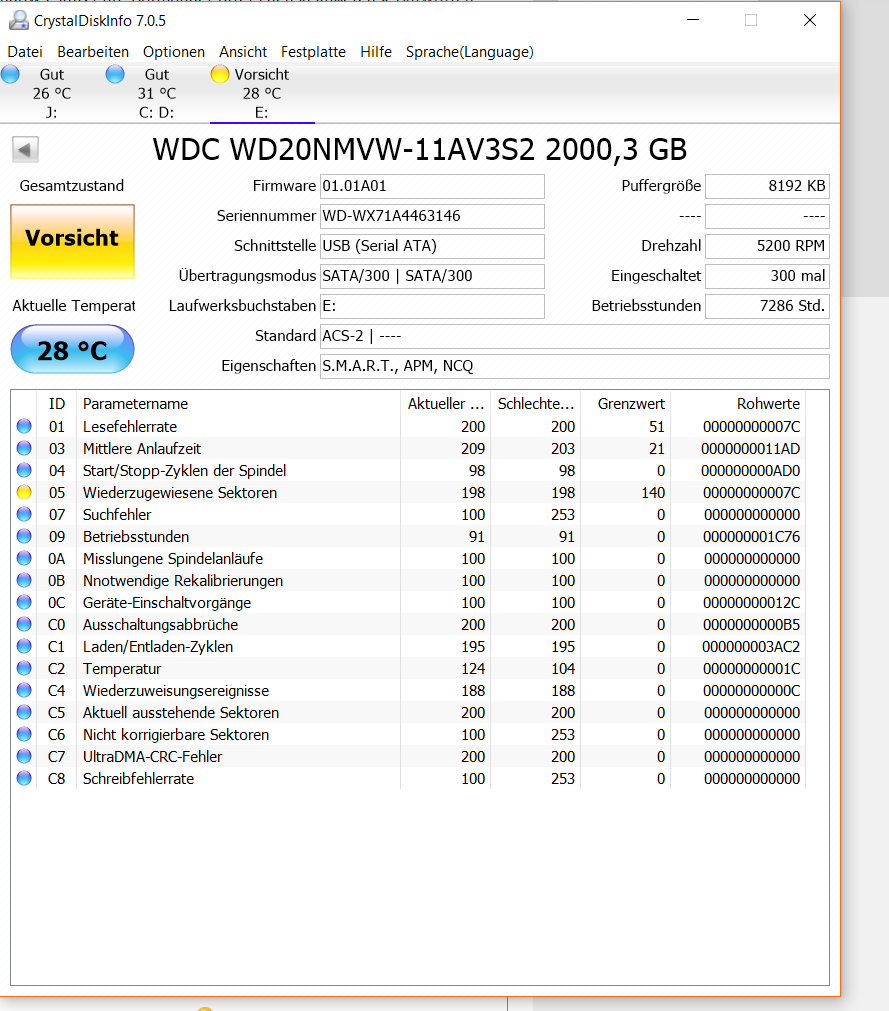Open the Bearbeiten menu
Screen dimensions: 889x1011
[93, 52]
